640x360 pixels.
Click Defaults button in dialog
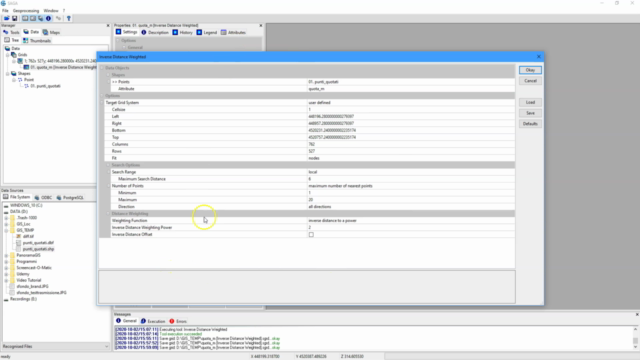pyautogui.click(x=530, y=124)
